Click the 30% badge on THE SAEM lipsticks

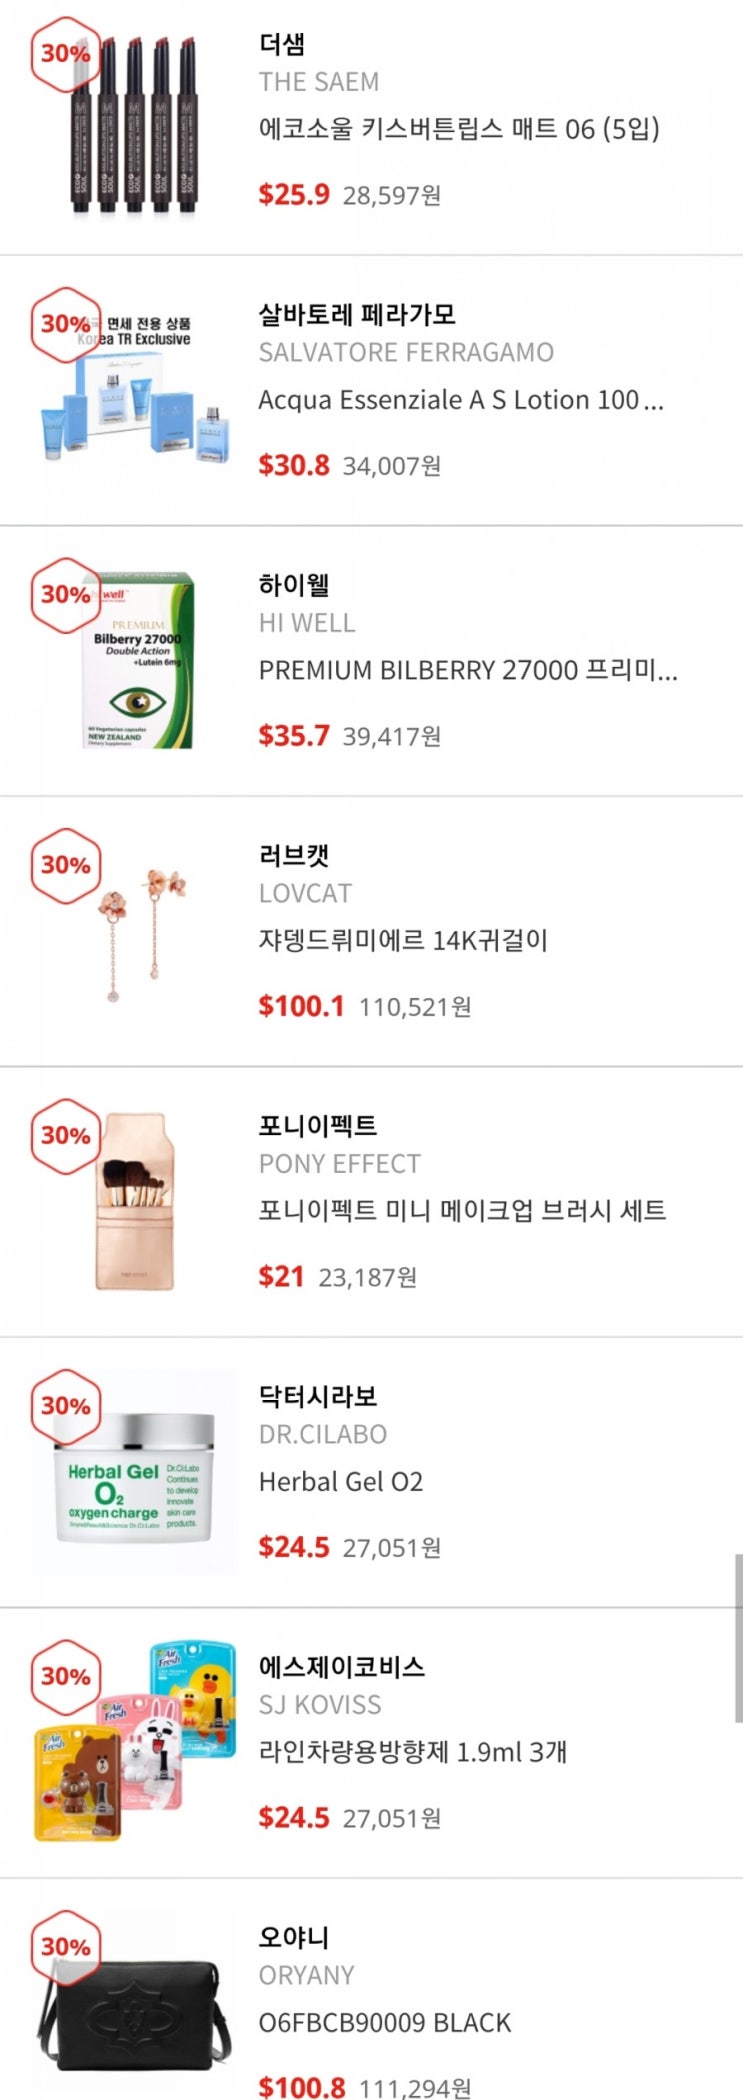click(x=65, y=52)
